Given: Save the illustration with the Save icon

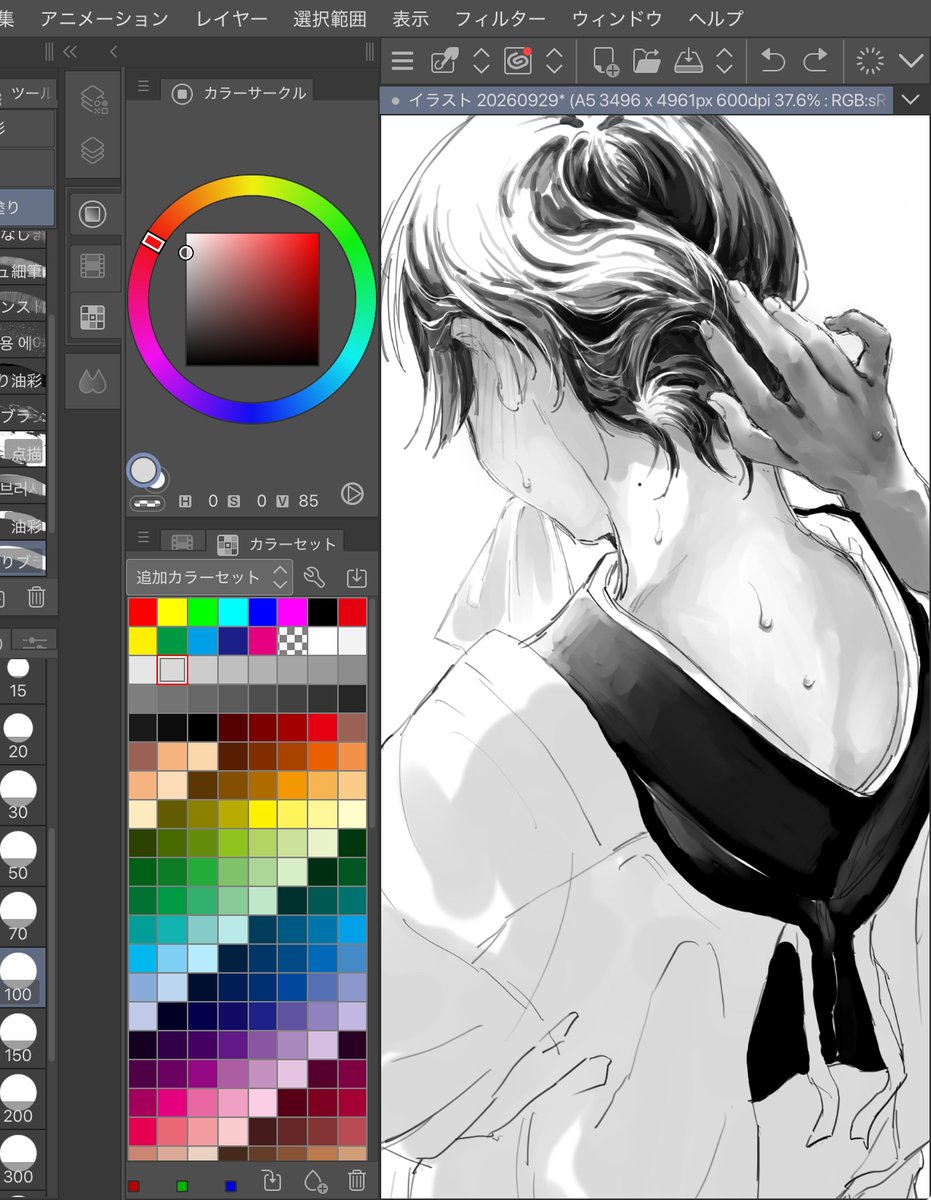Looking at the screenshot, I should (689, 62).
